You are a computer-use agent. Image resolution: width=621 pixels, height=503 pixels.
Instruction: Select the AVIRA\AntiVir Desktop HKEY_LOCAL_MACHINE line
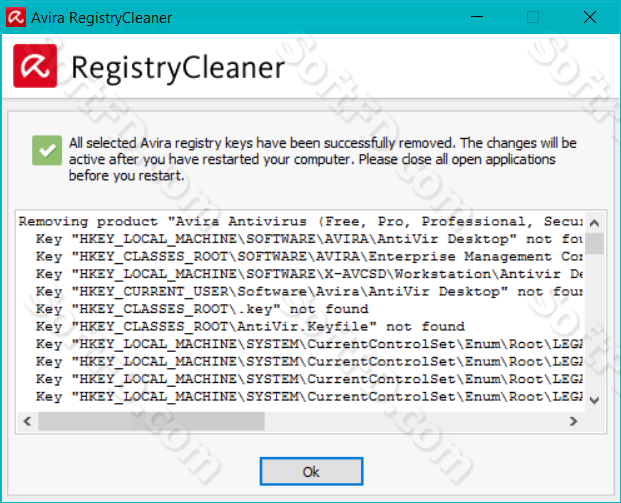click(309, 239)
